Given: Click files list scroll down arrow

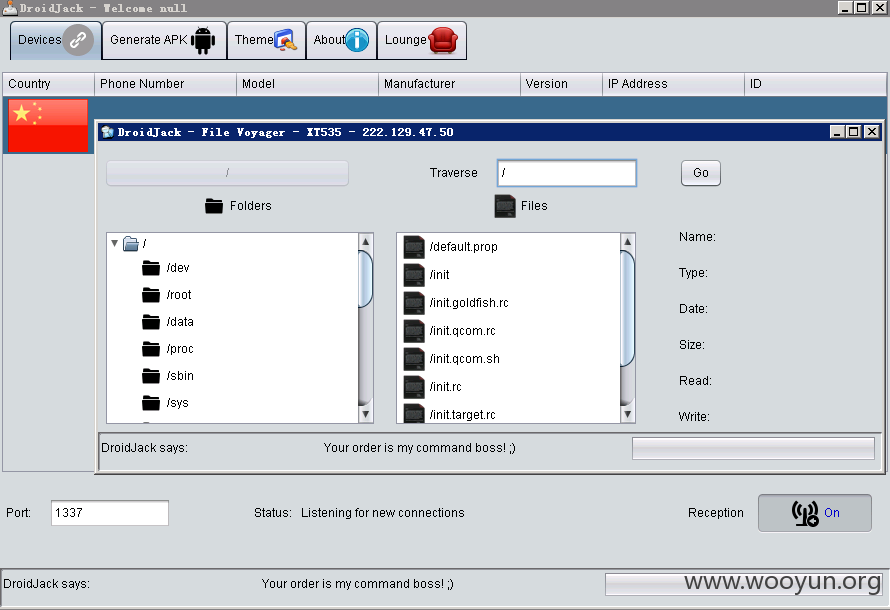Looking at the screenshot, I should coord(628,414).
